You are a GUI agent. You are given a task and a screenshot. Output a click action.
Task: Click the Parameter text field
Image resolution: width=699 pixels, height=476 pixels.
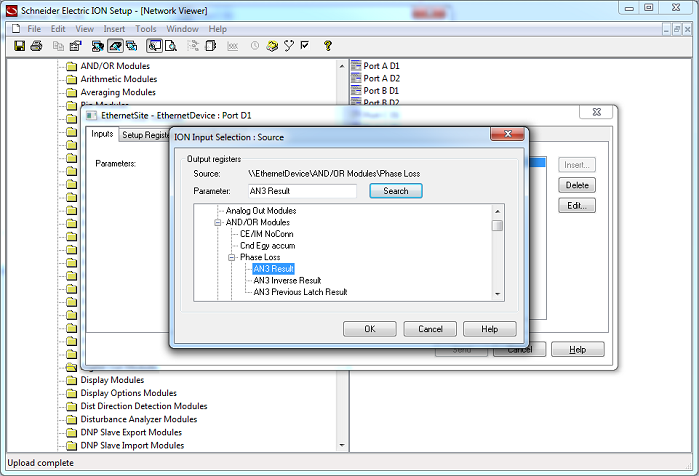click(302, 191)
